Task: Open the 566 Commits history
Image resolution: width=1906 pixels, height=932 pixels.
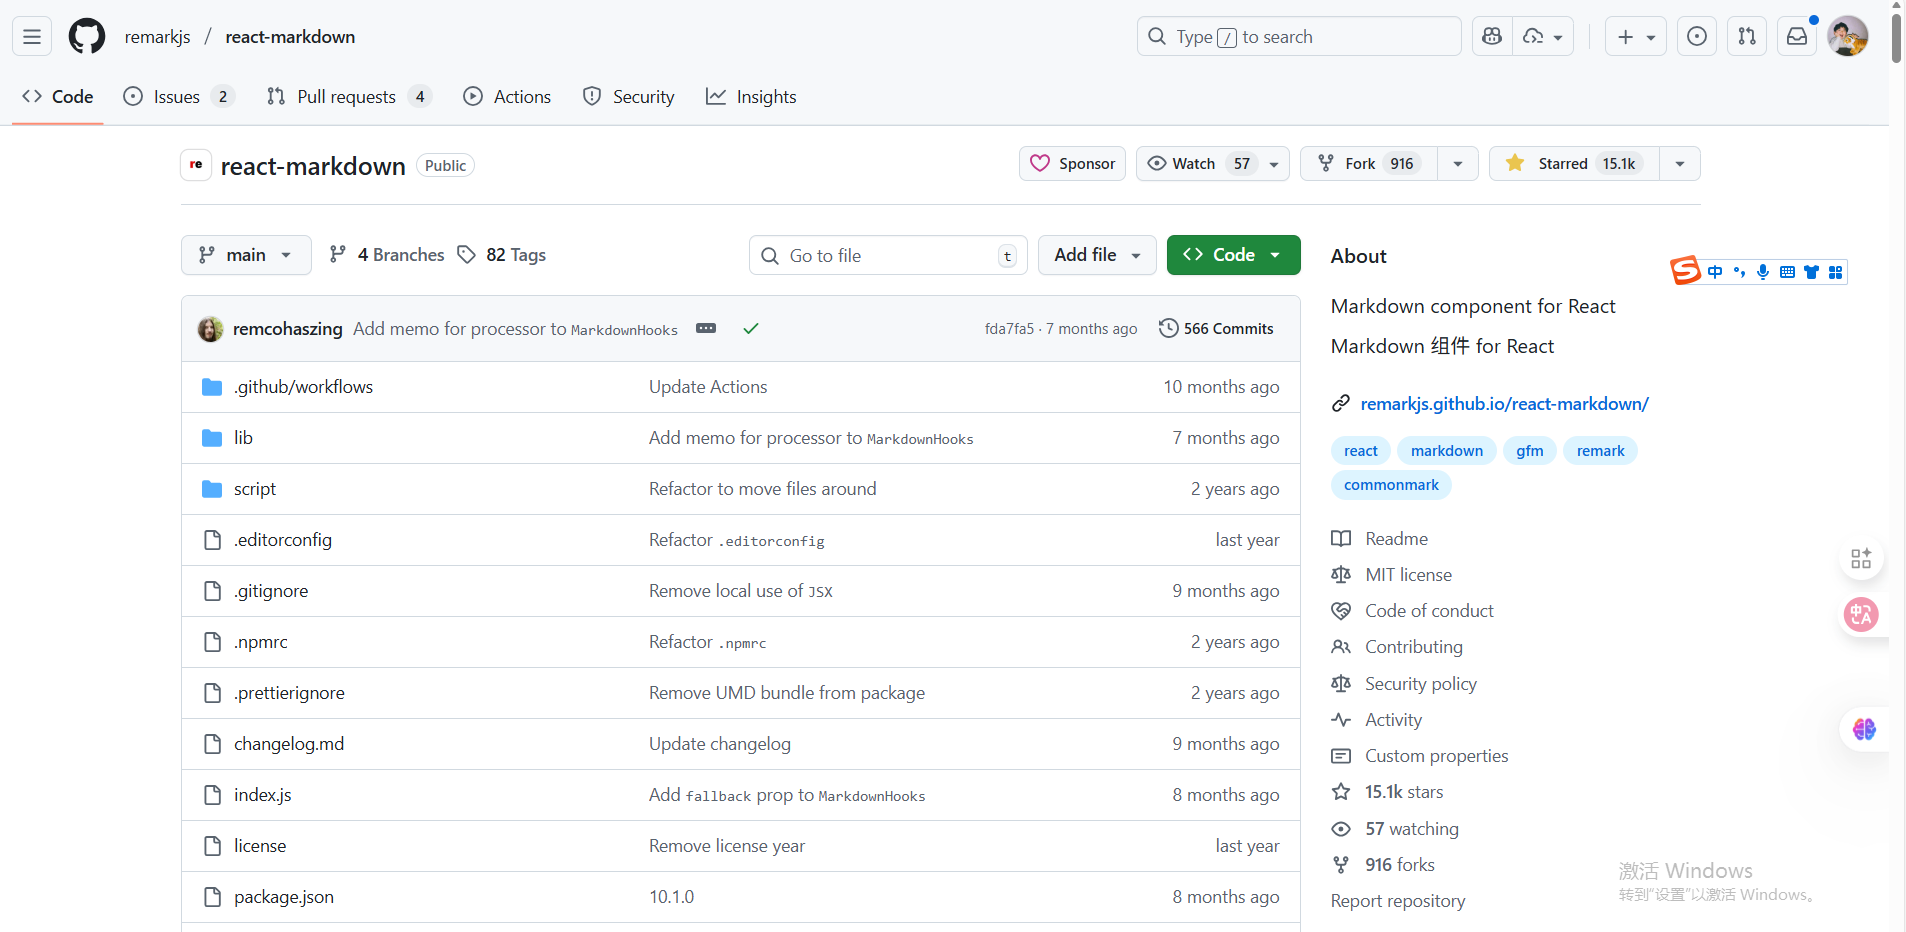Action: tap(1216, 328)
